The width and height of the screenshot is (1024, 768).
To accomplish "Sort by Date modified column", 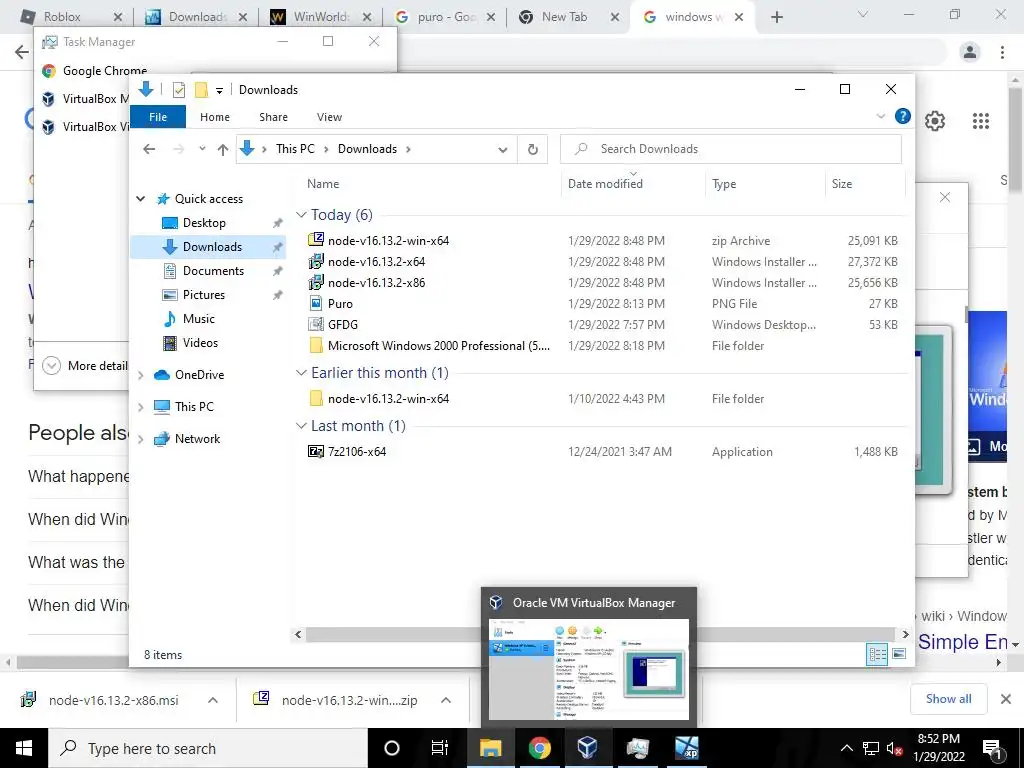I will [x=605, y=184].
